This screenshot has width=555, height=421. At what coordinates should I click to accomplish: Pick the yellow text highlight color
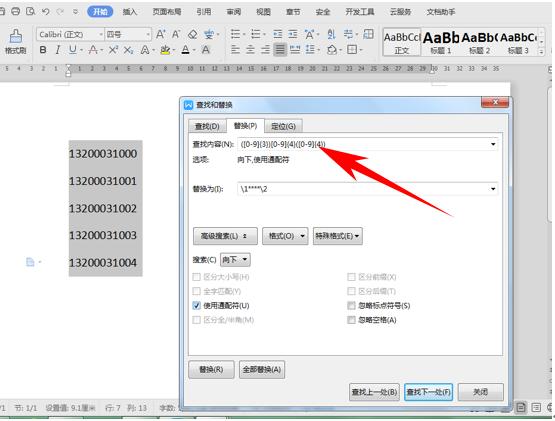[165, 50]
